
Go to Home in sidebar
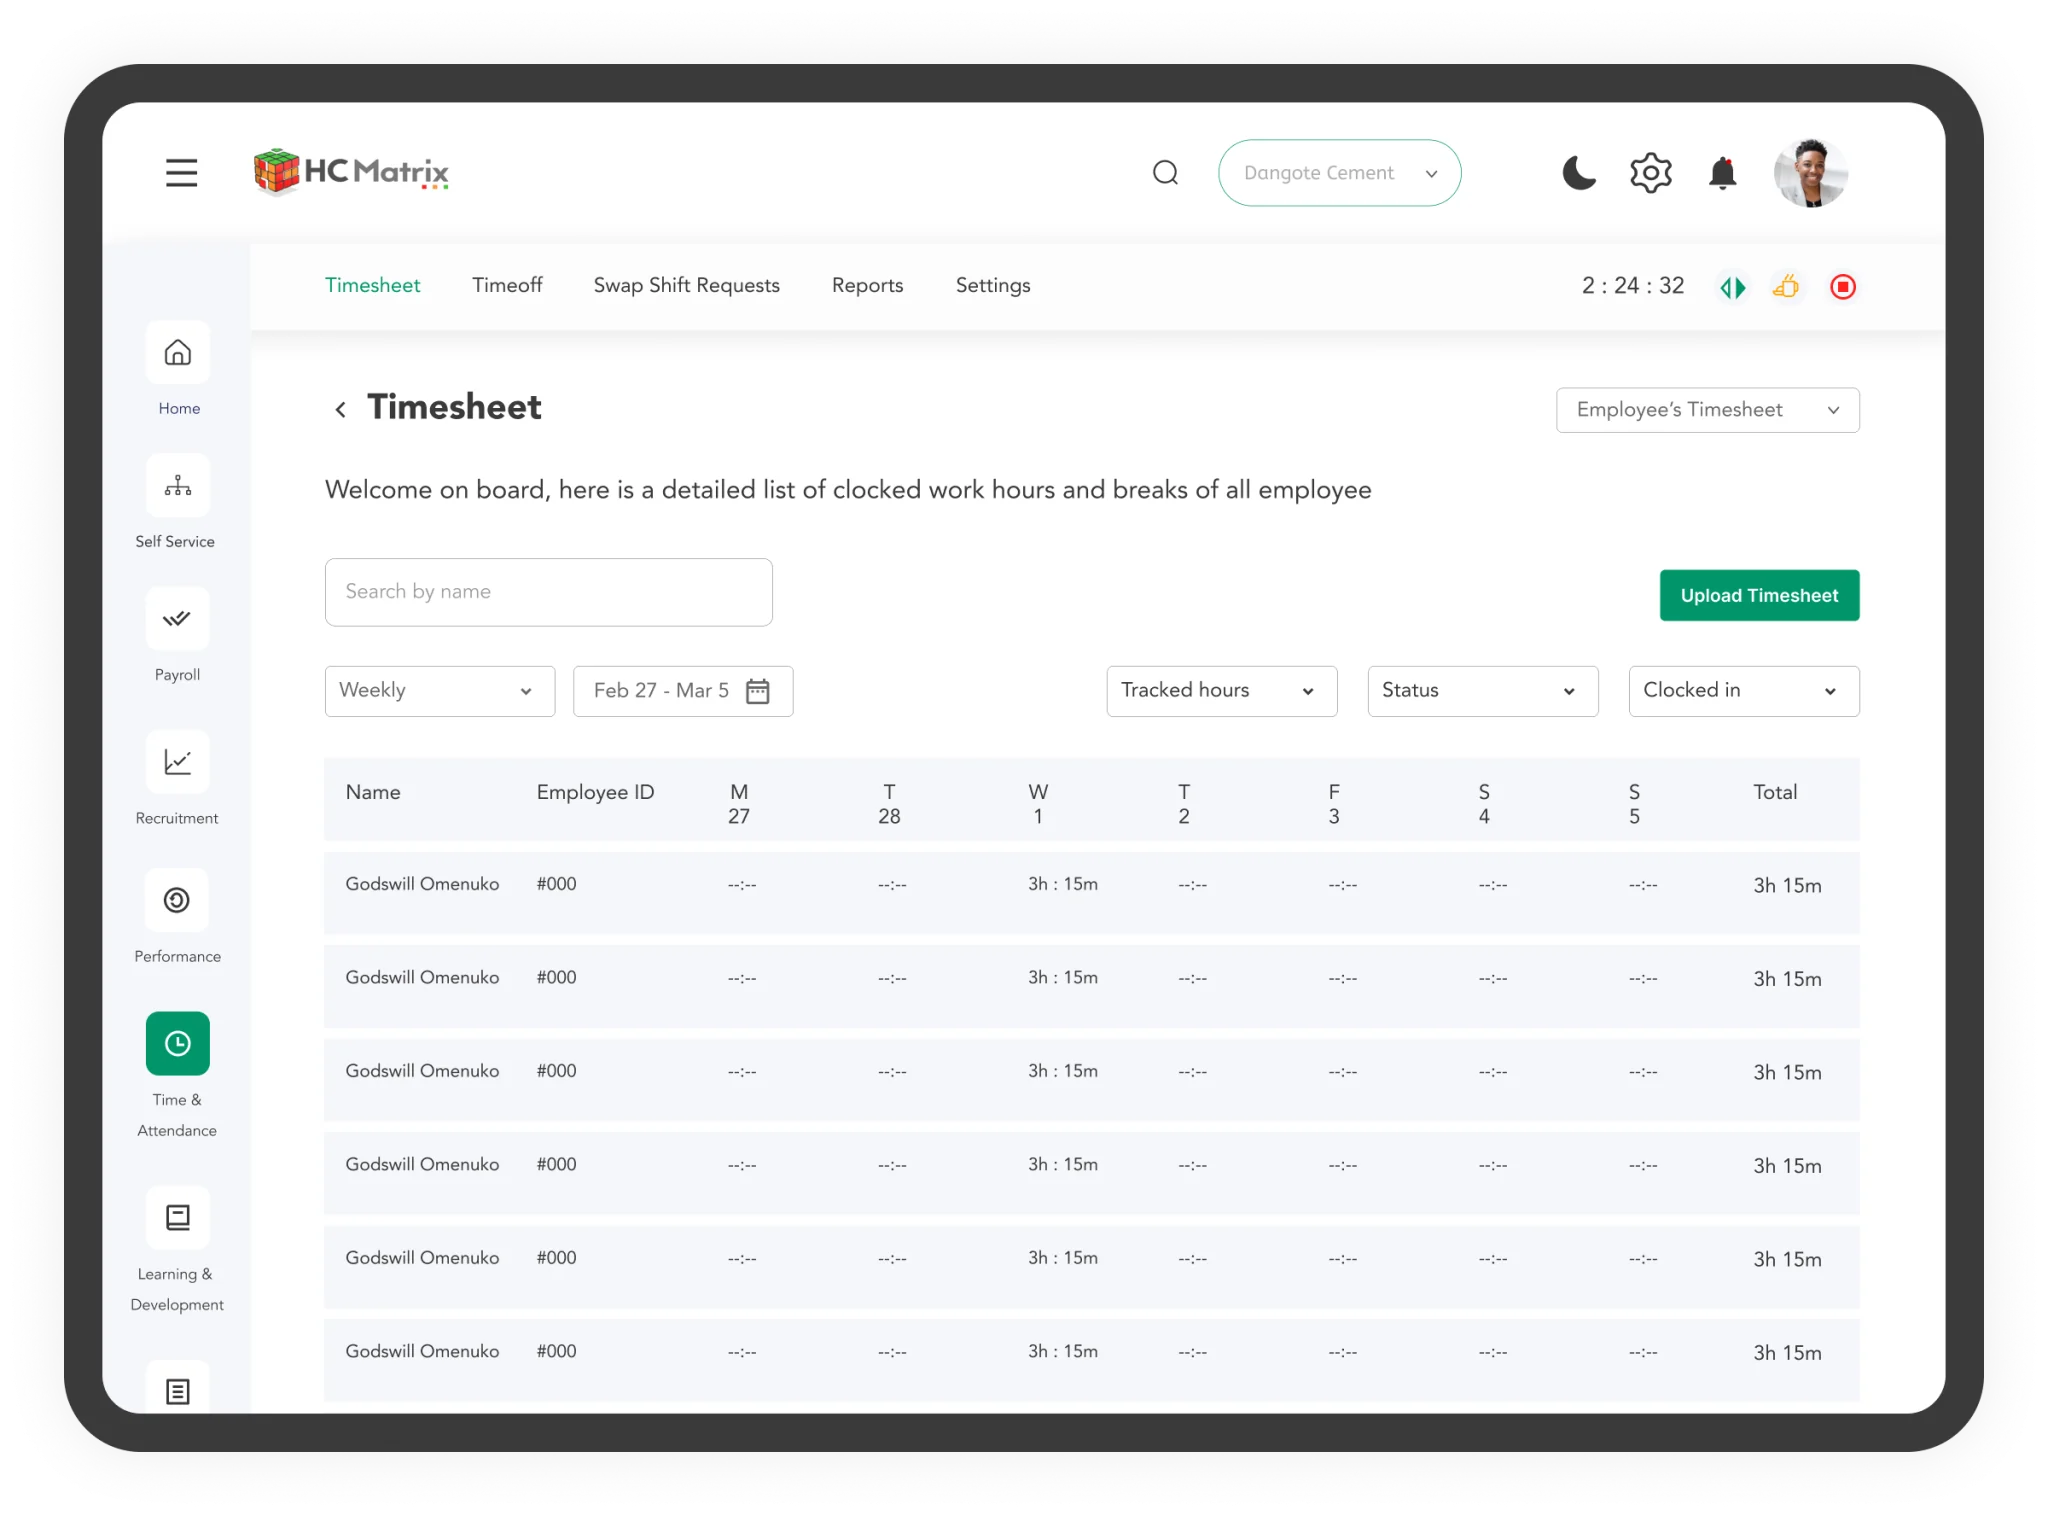[178, 353]
